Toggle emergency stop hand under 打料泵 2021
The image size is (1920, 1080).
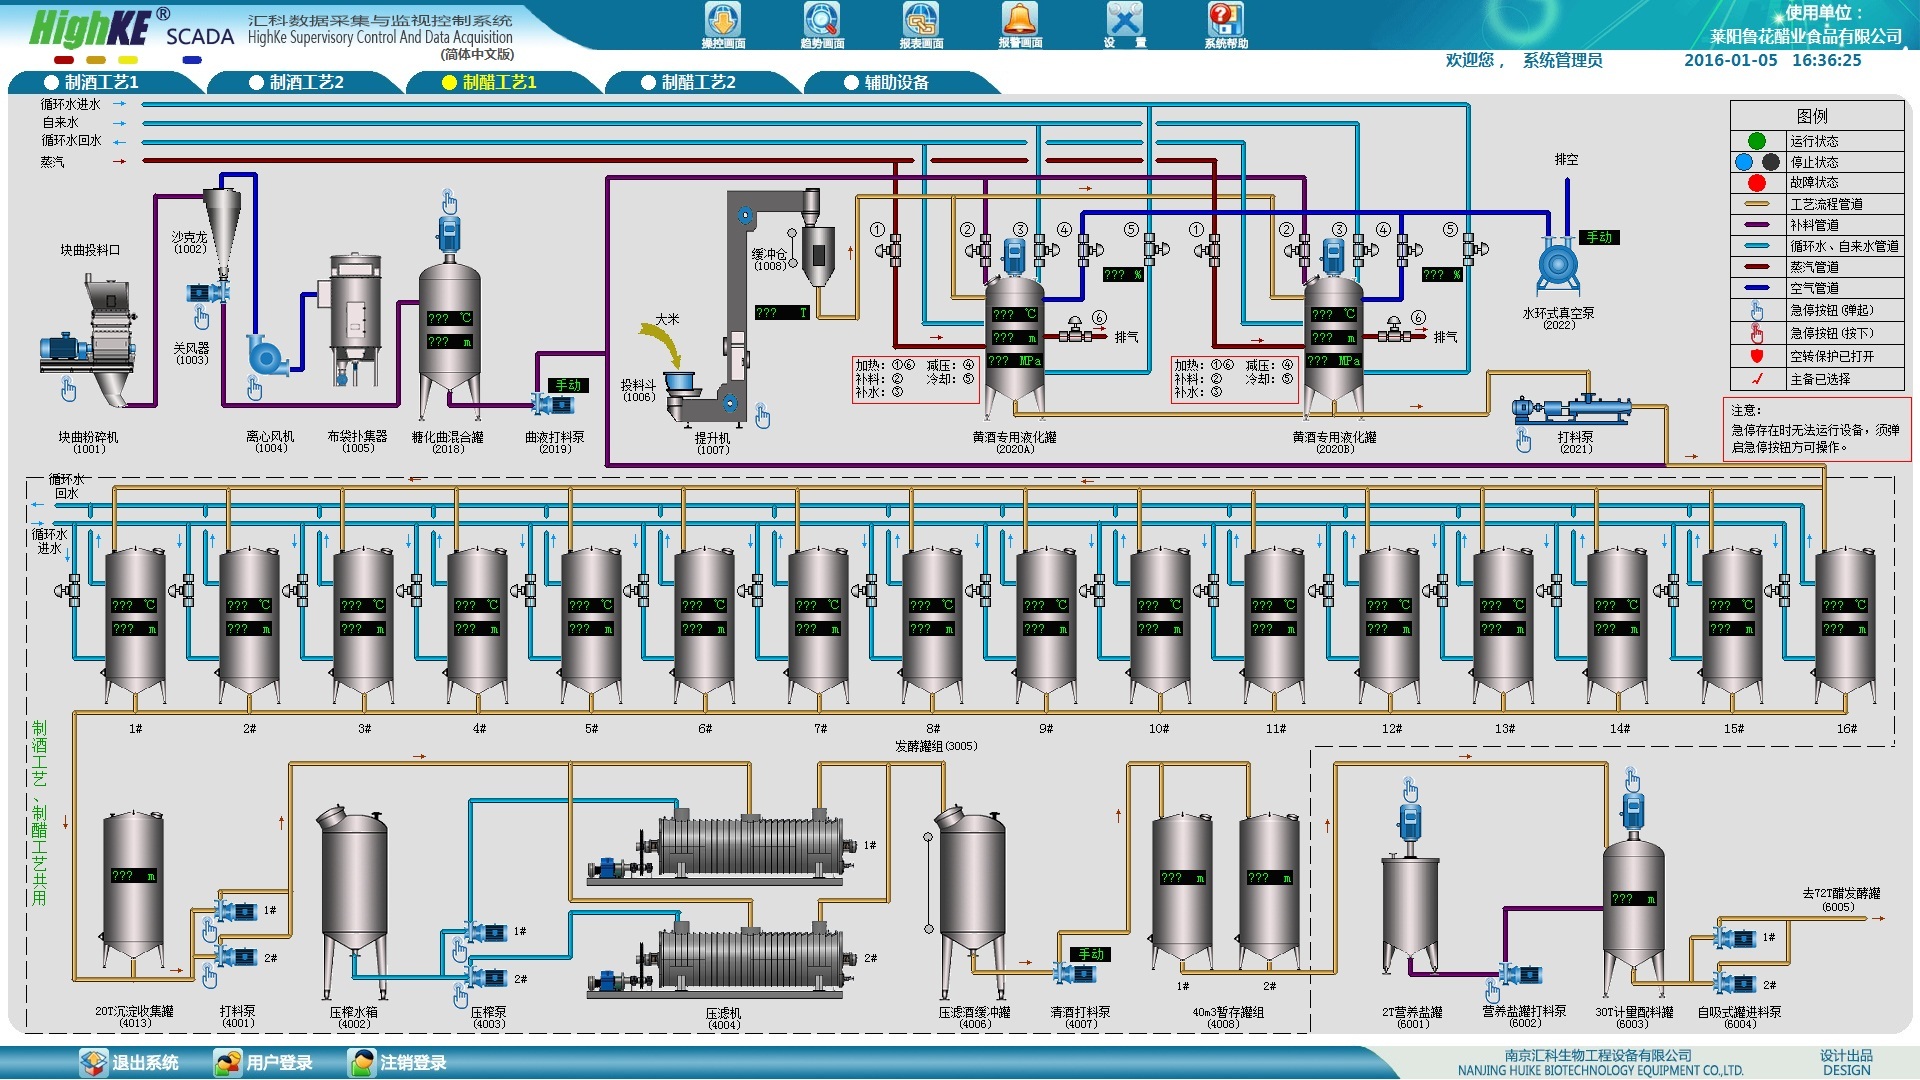1523,440
